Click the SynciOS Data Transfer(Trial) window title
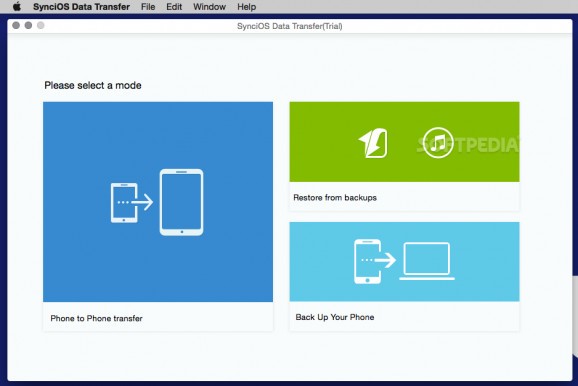Viewport: 578px width, 386px height. point(289,26)
